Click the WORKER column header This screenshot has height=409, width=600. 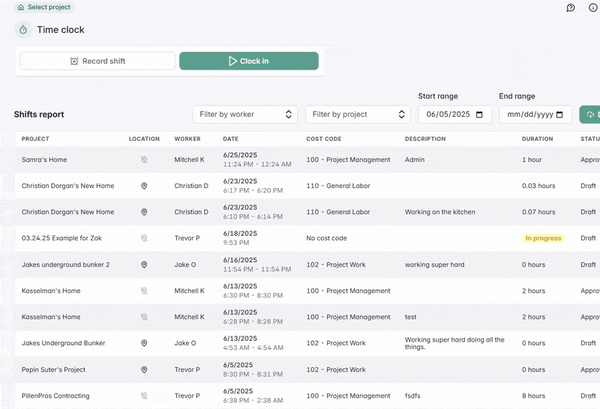188,139
